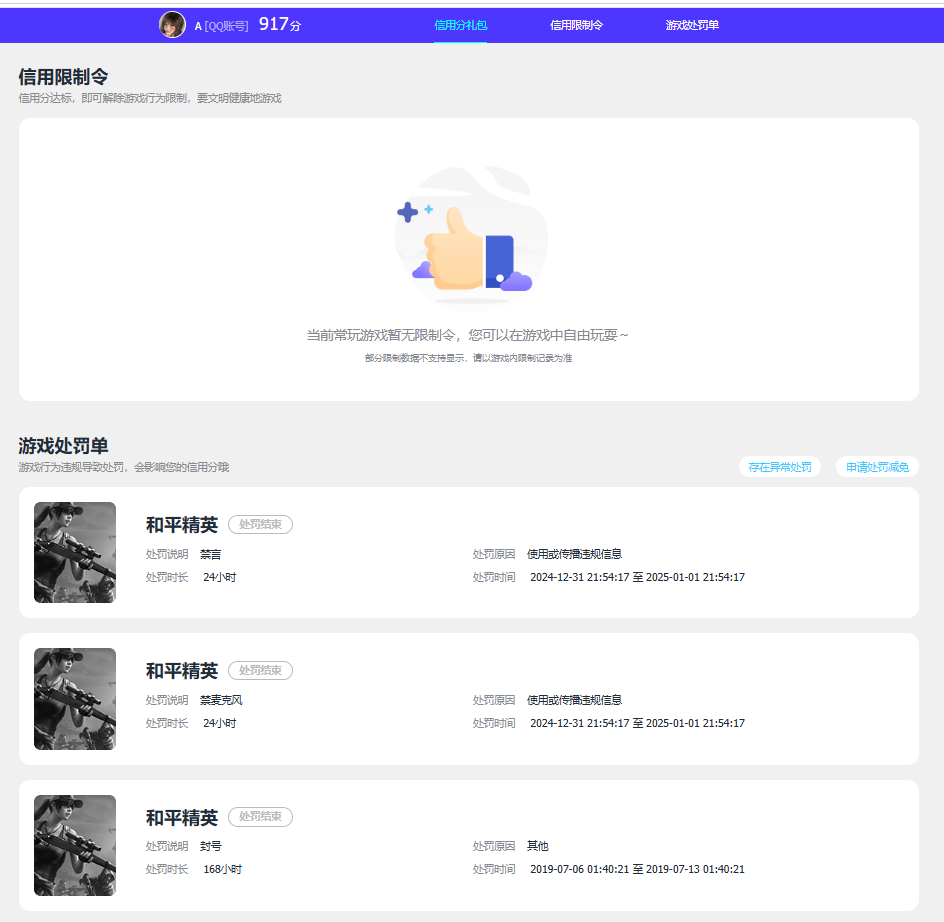The height and width of the screenshot is (922, 944).
Task: Switch to the 信用限制令 tab
Action: [576, 25]
